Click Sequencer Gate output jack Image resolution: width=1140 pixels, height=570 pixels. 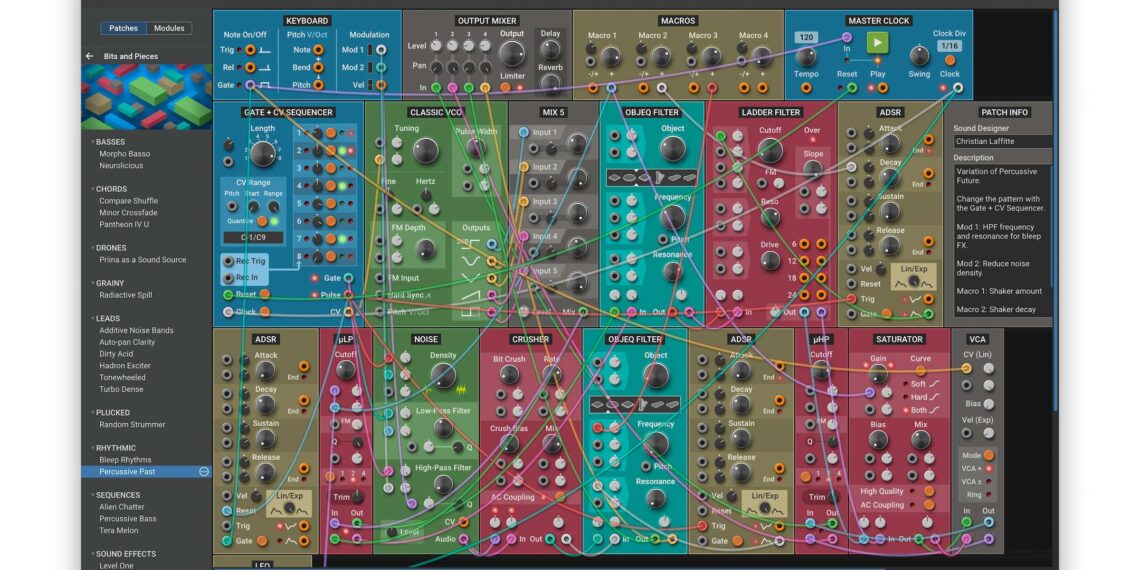[348, 278]
